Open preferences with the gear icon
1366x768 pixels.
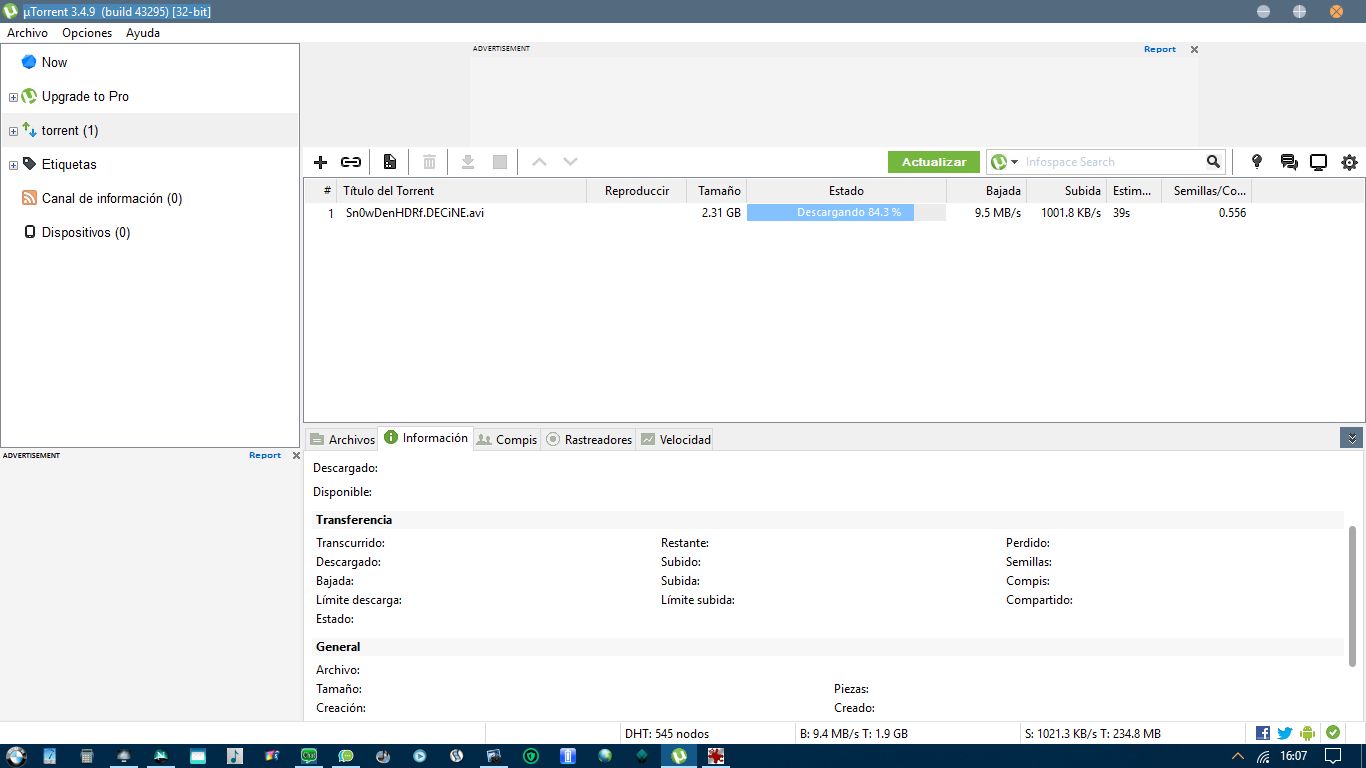coord(1349,162)
